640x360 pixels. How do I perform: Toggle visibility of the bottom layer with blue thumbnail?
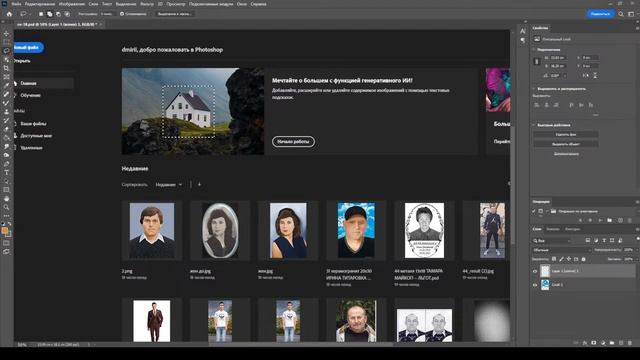[x=535, y=285]
